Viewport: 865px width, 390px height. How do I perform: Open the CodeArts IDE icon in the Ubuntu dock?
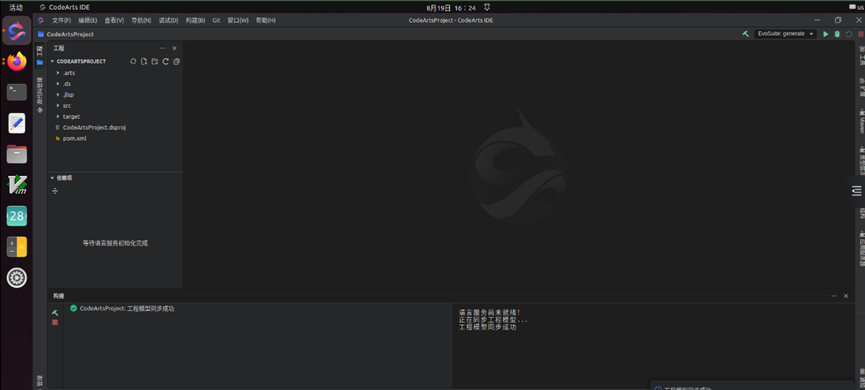point(17,30)
